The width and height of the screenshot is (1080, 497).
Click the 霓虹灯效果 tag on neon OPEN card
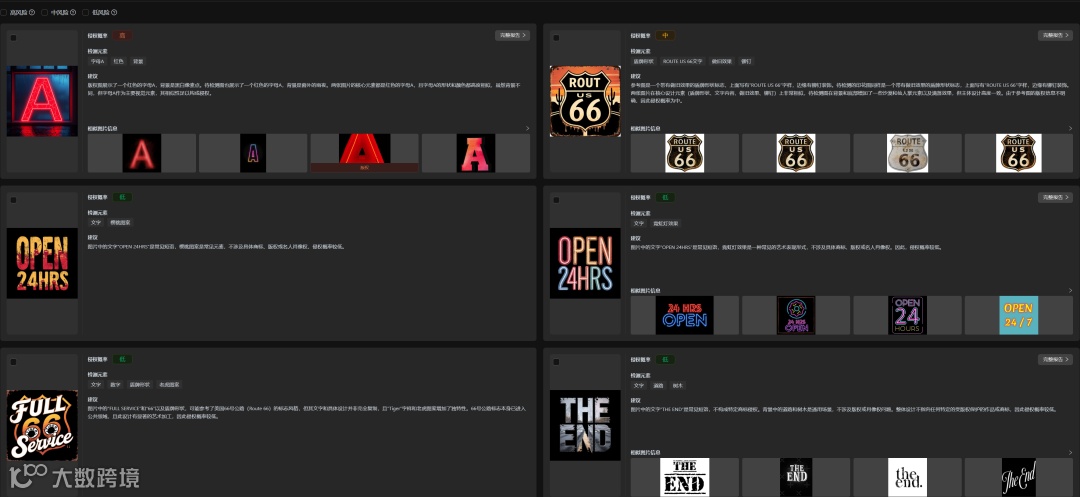click(x=666, y=223)
